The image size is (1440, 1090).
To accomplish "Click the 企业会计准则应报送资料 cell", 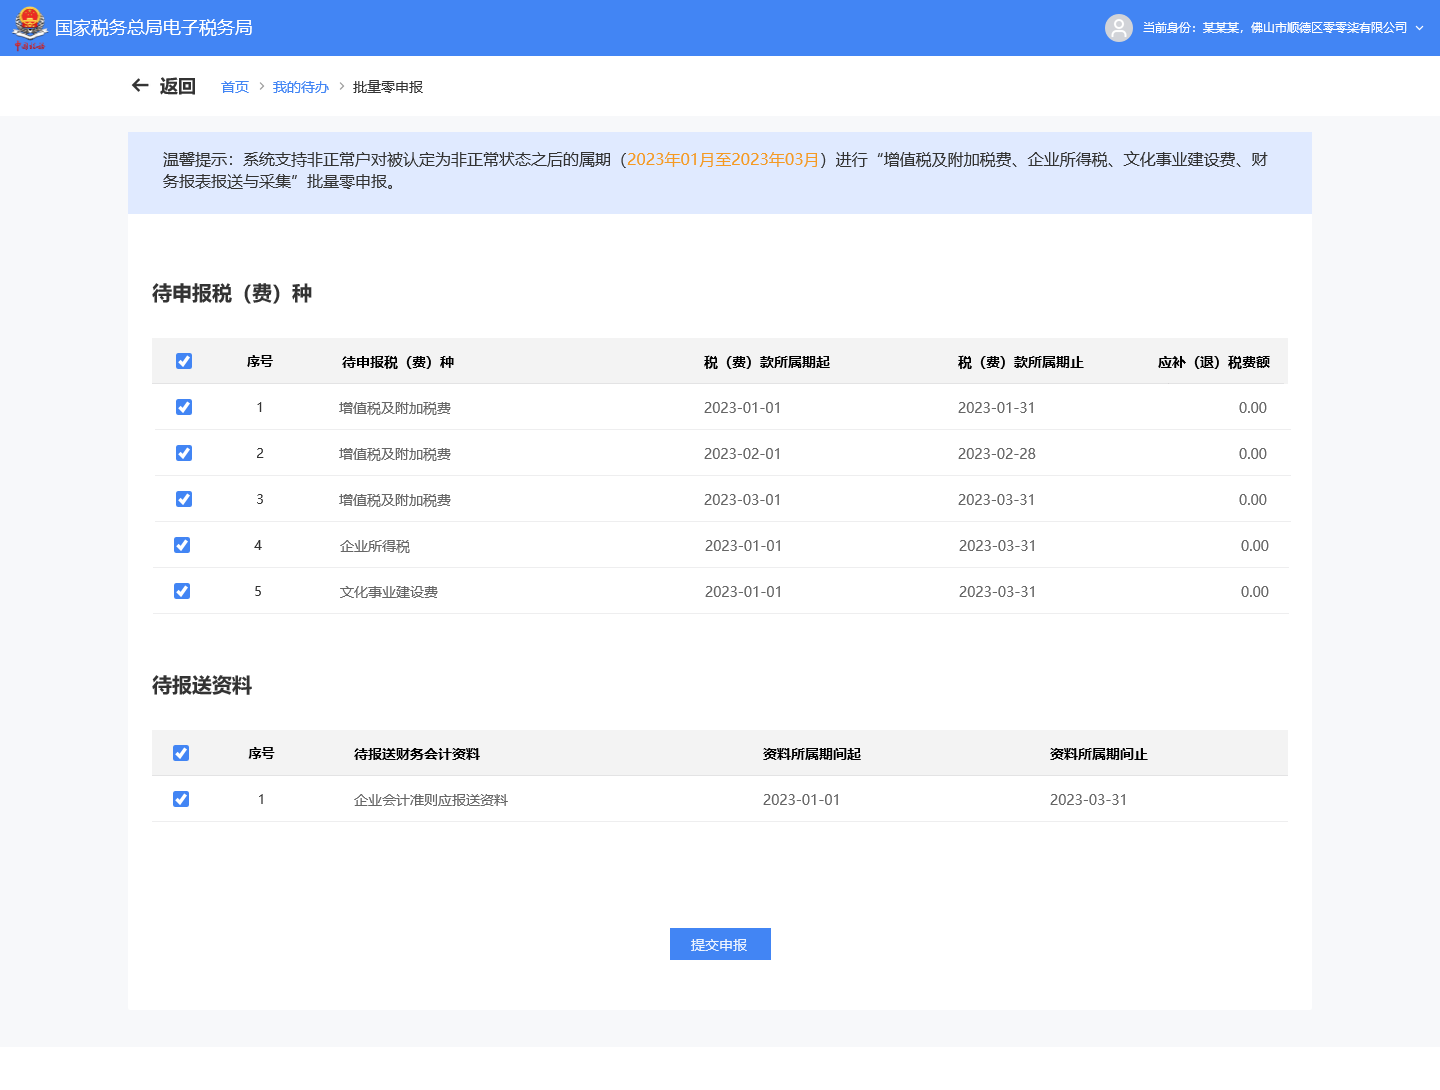I will pos(431,800).
